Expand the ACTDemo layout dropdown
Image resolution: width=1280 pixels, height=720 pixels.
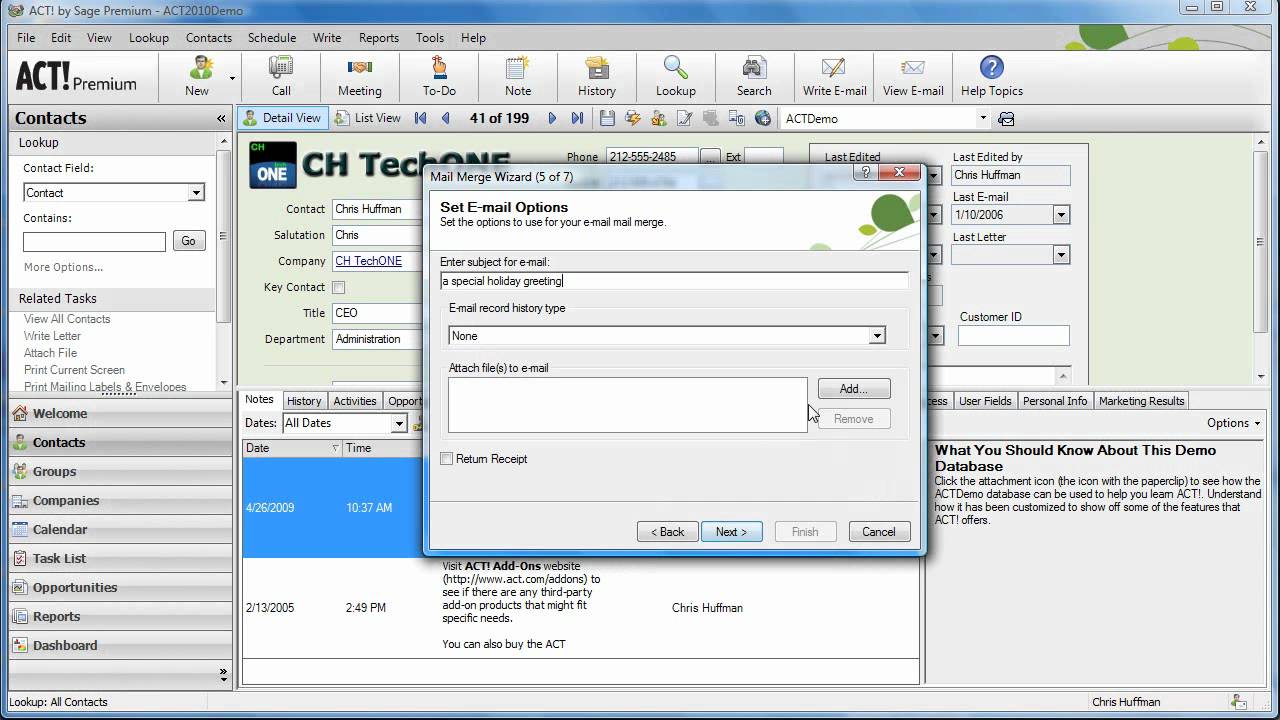pyautogui.click(x=983, y=118)
